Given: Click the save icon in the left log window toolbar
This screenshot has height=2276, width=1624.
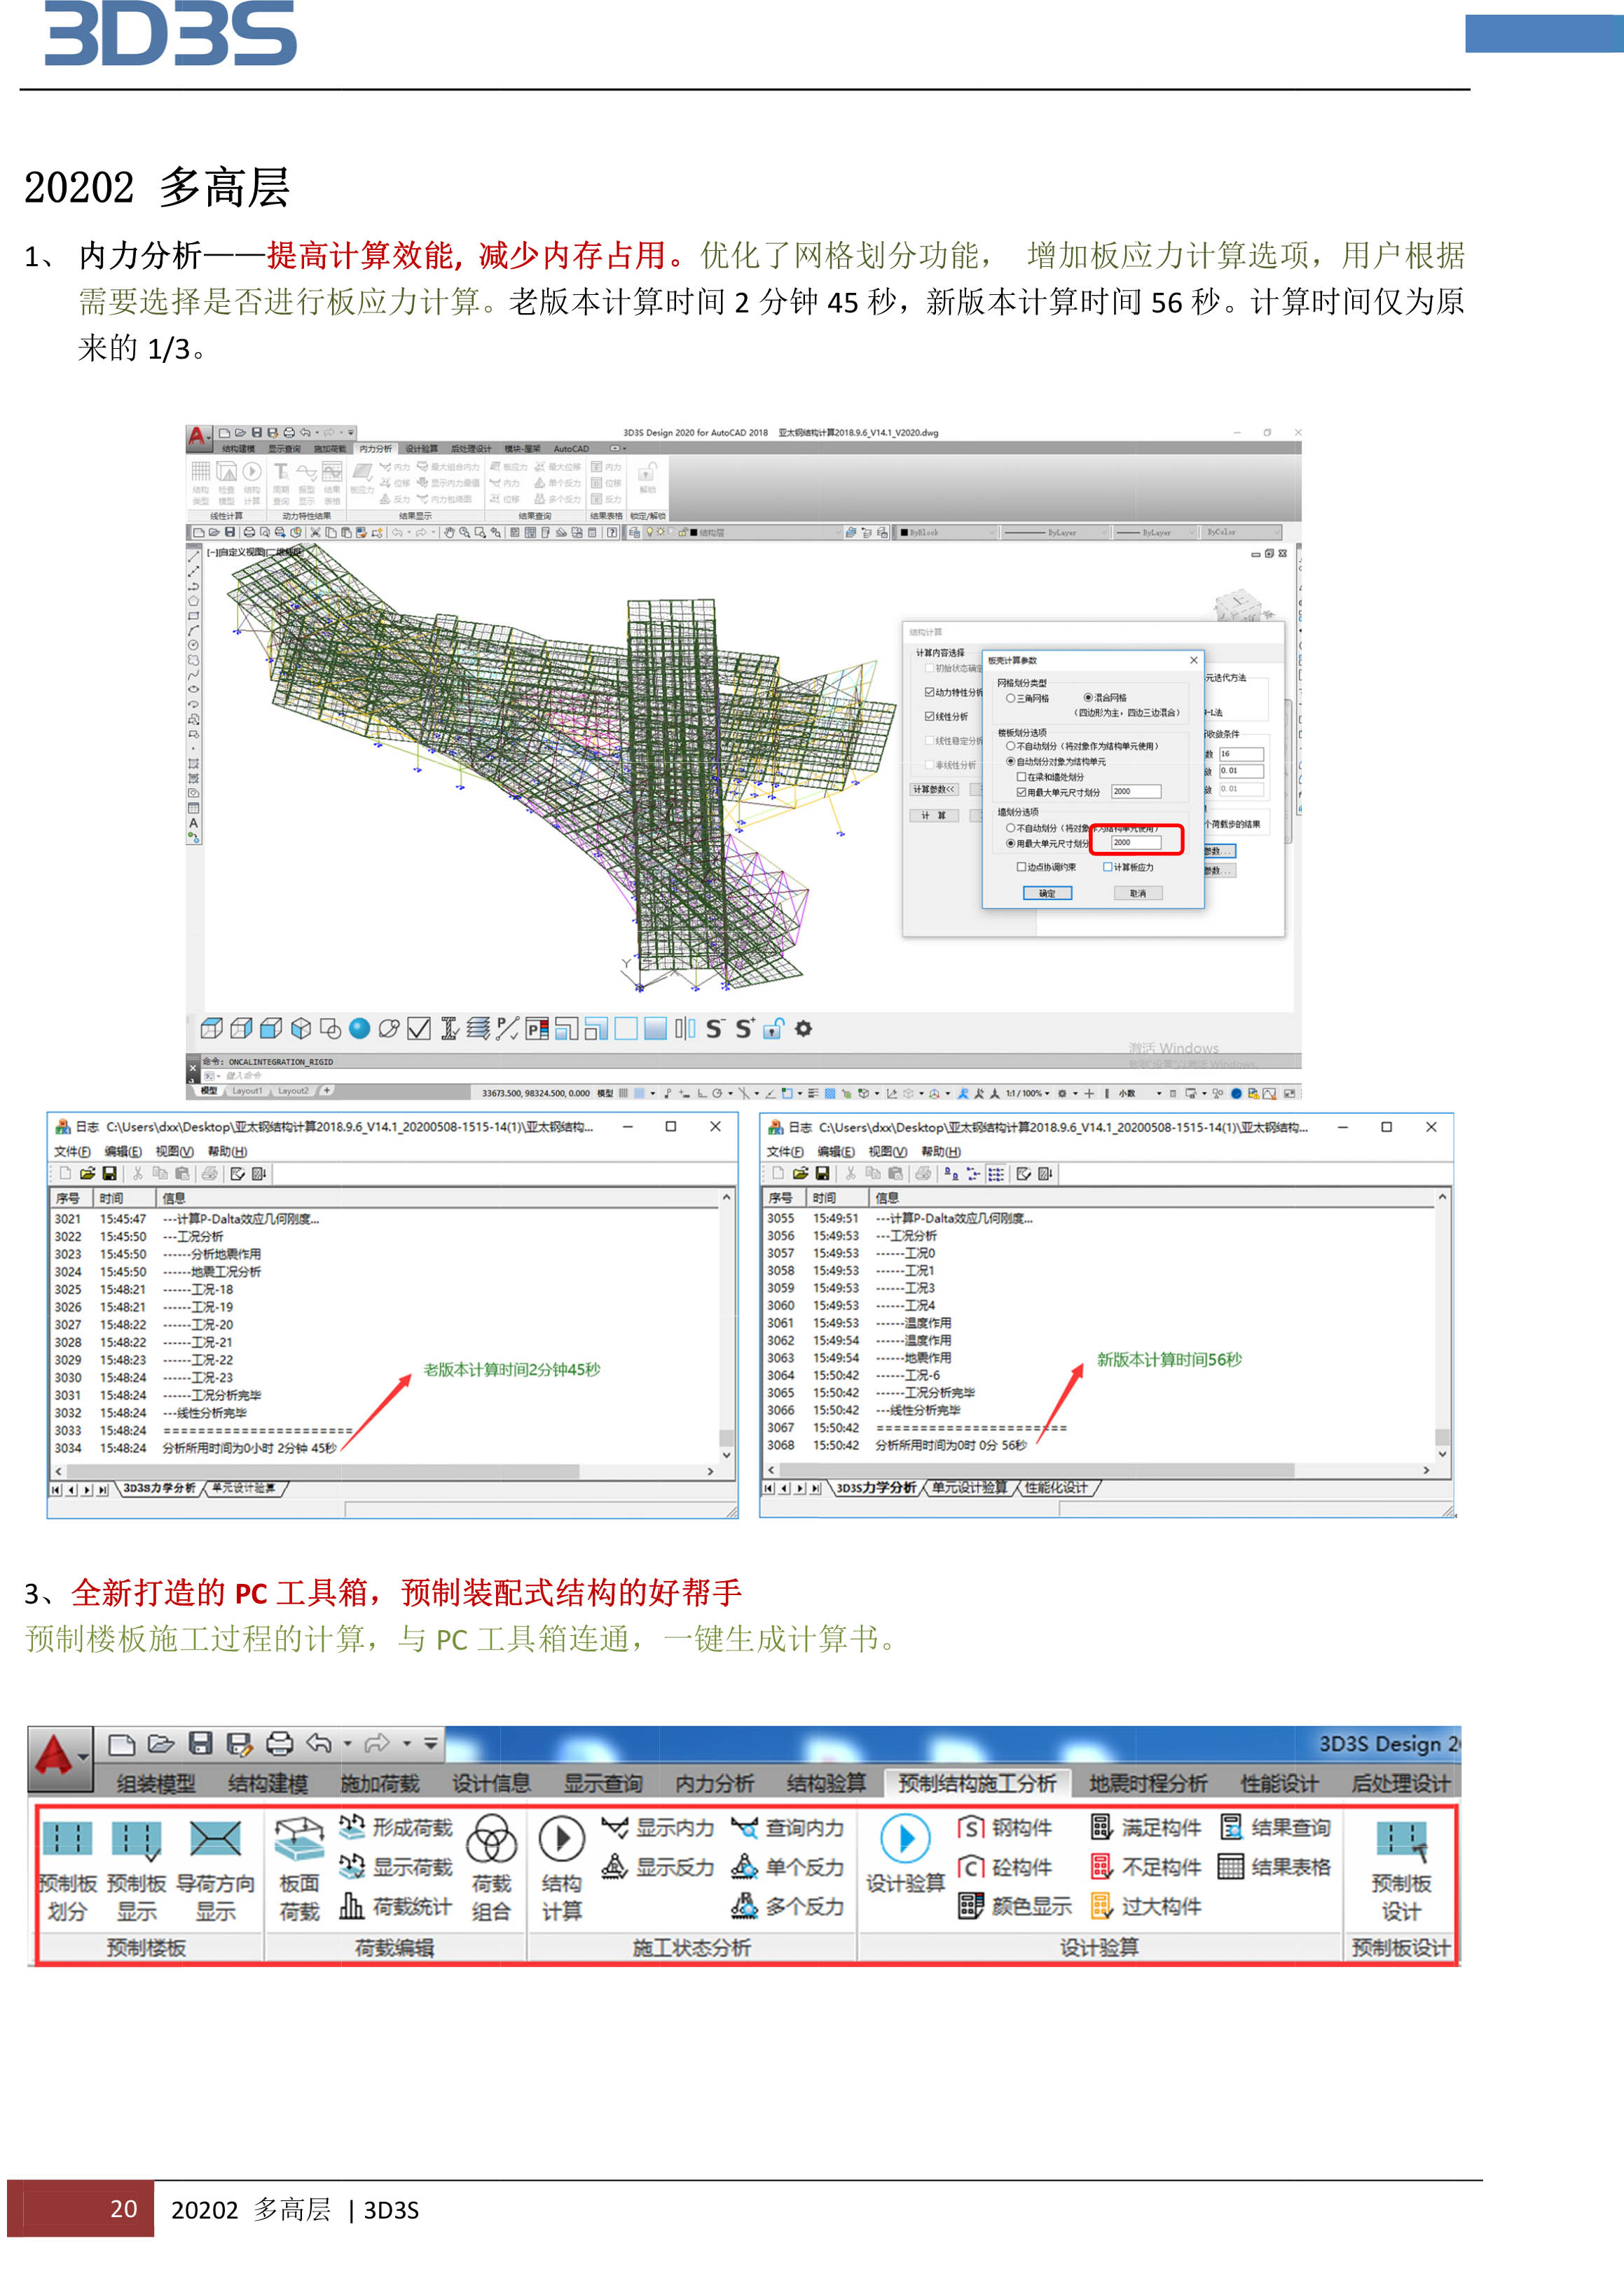Looking at the screenshot, I should pyautogui.click(x=110, y=1174).
